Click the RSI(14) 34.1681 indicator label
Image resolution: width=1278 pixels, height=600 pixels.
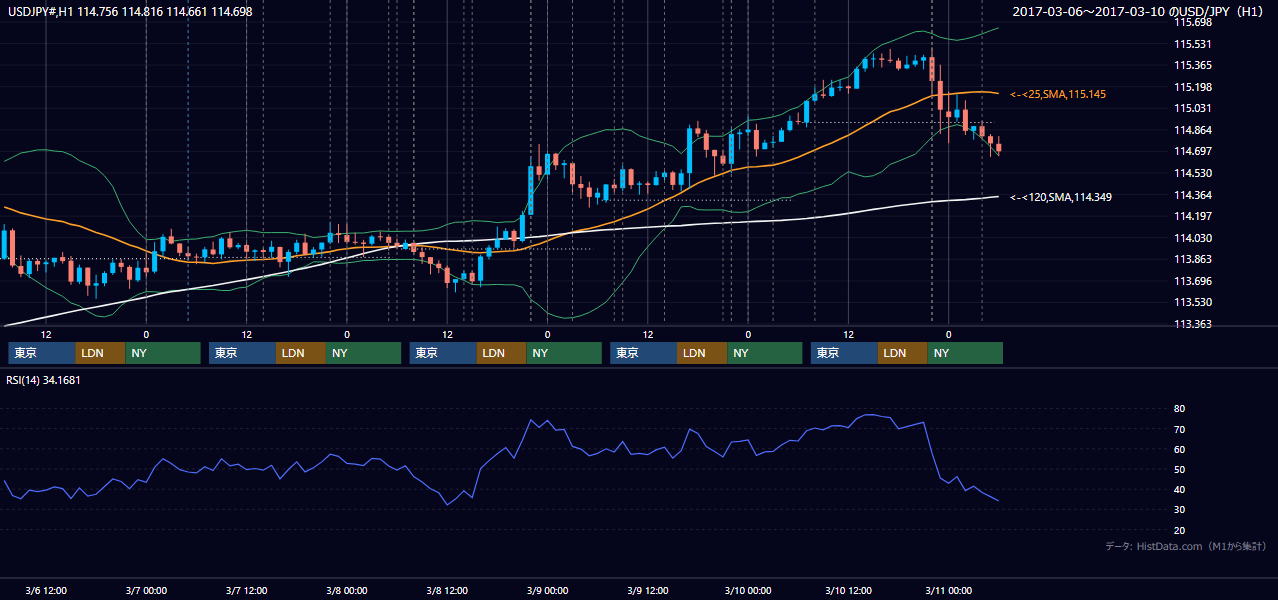[43, 380]
